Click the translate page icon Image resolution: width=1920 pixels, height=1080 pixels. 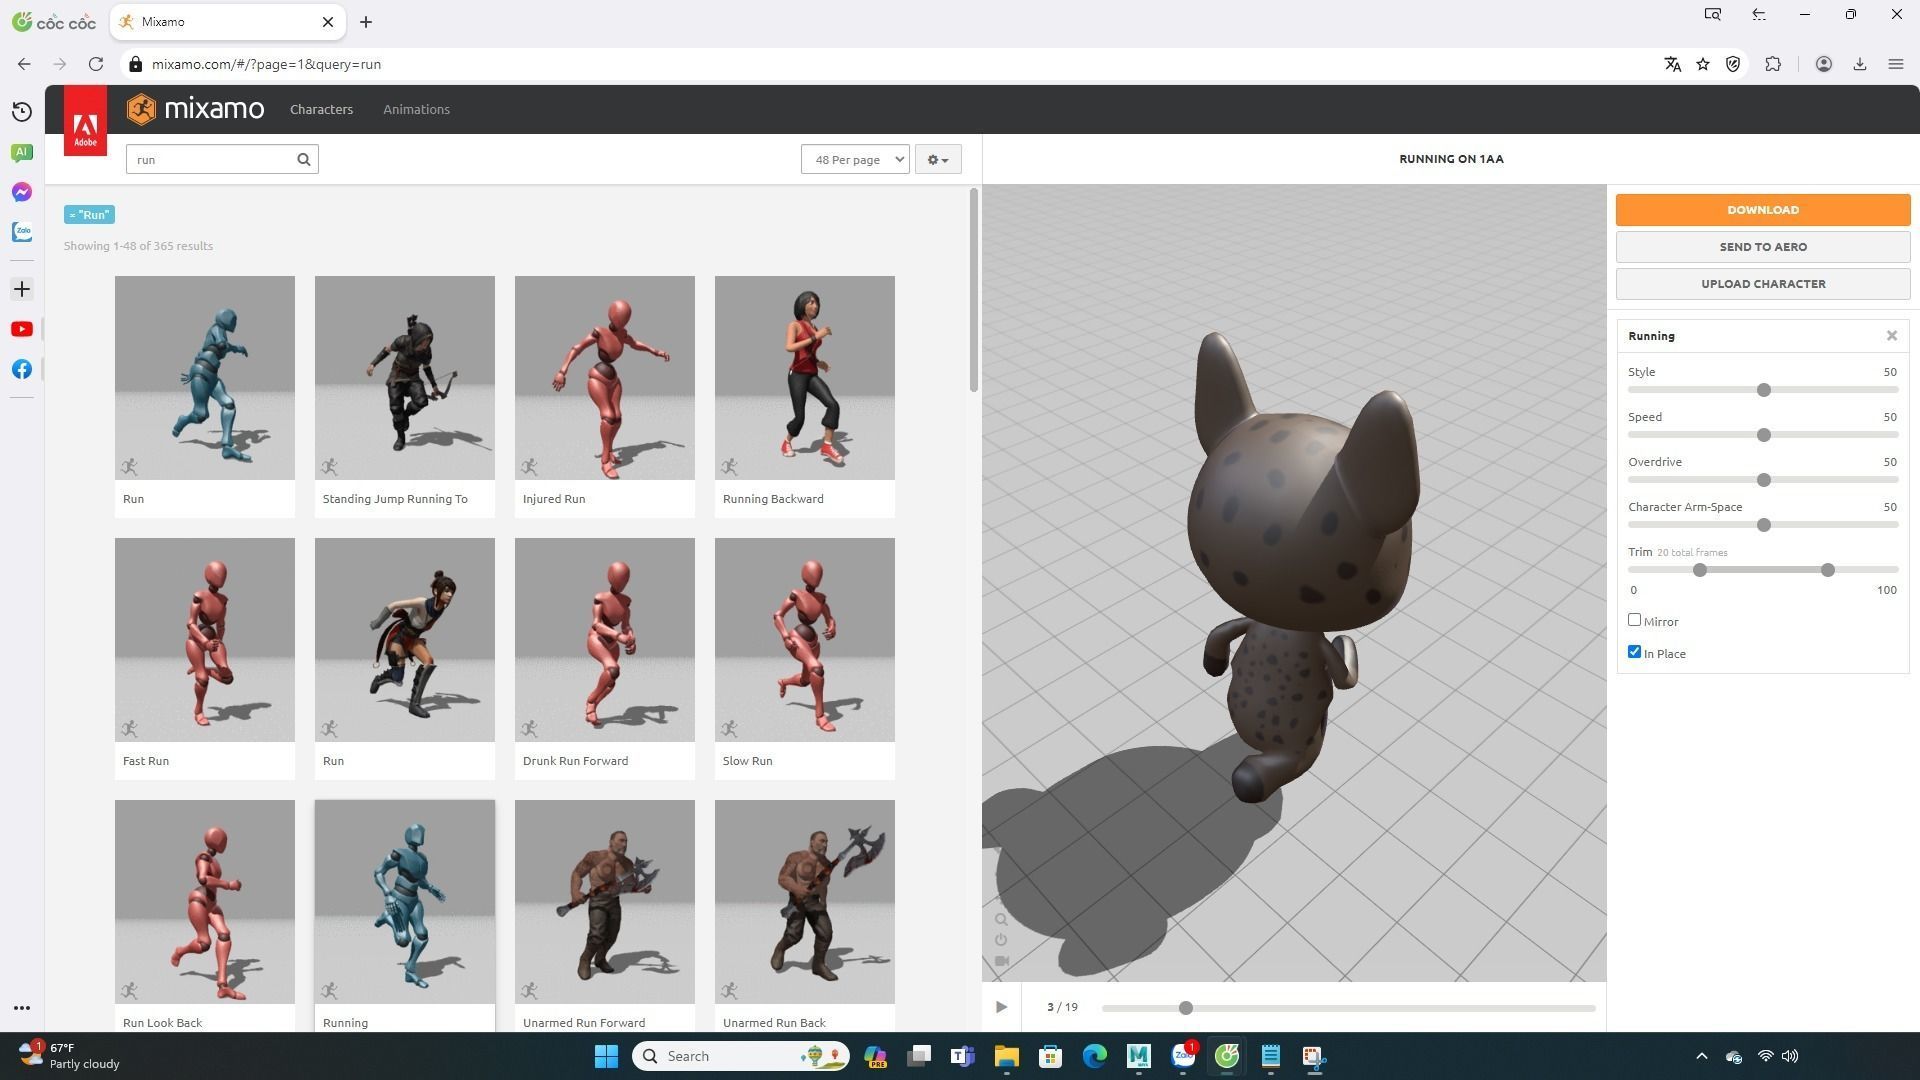(1672, 64)
